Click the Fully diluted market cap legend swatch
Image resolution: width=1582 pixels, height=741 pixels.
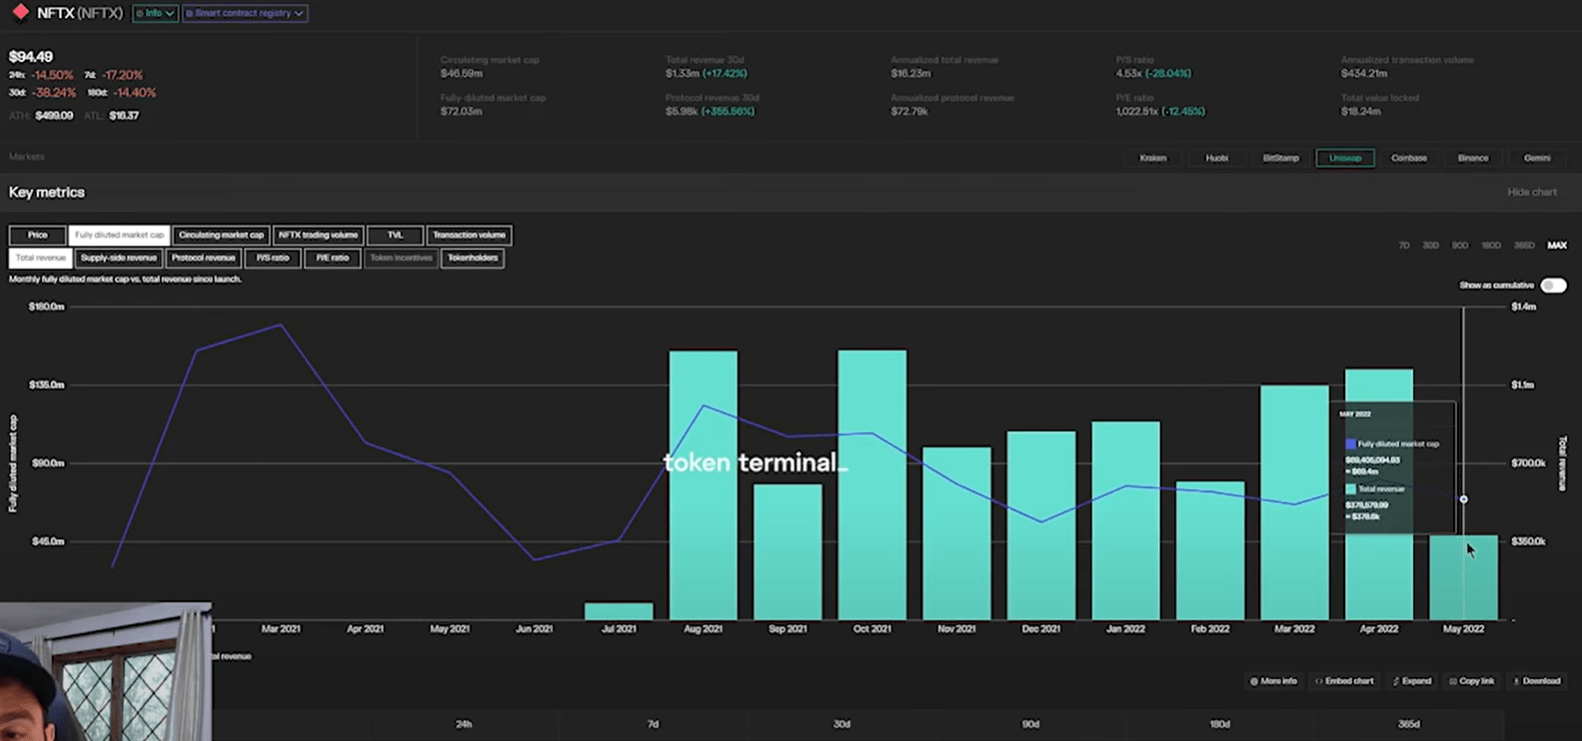click(x=1350, y=444)
